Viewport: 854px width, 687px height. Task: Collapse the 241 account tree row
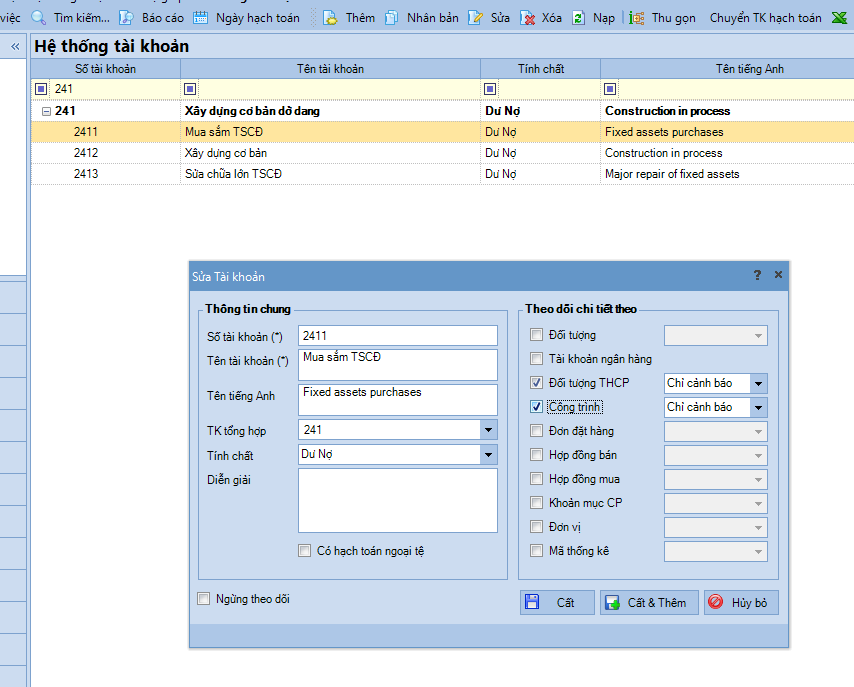[x=46, y=111]
